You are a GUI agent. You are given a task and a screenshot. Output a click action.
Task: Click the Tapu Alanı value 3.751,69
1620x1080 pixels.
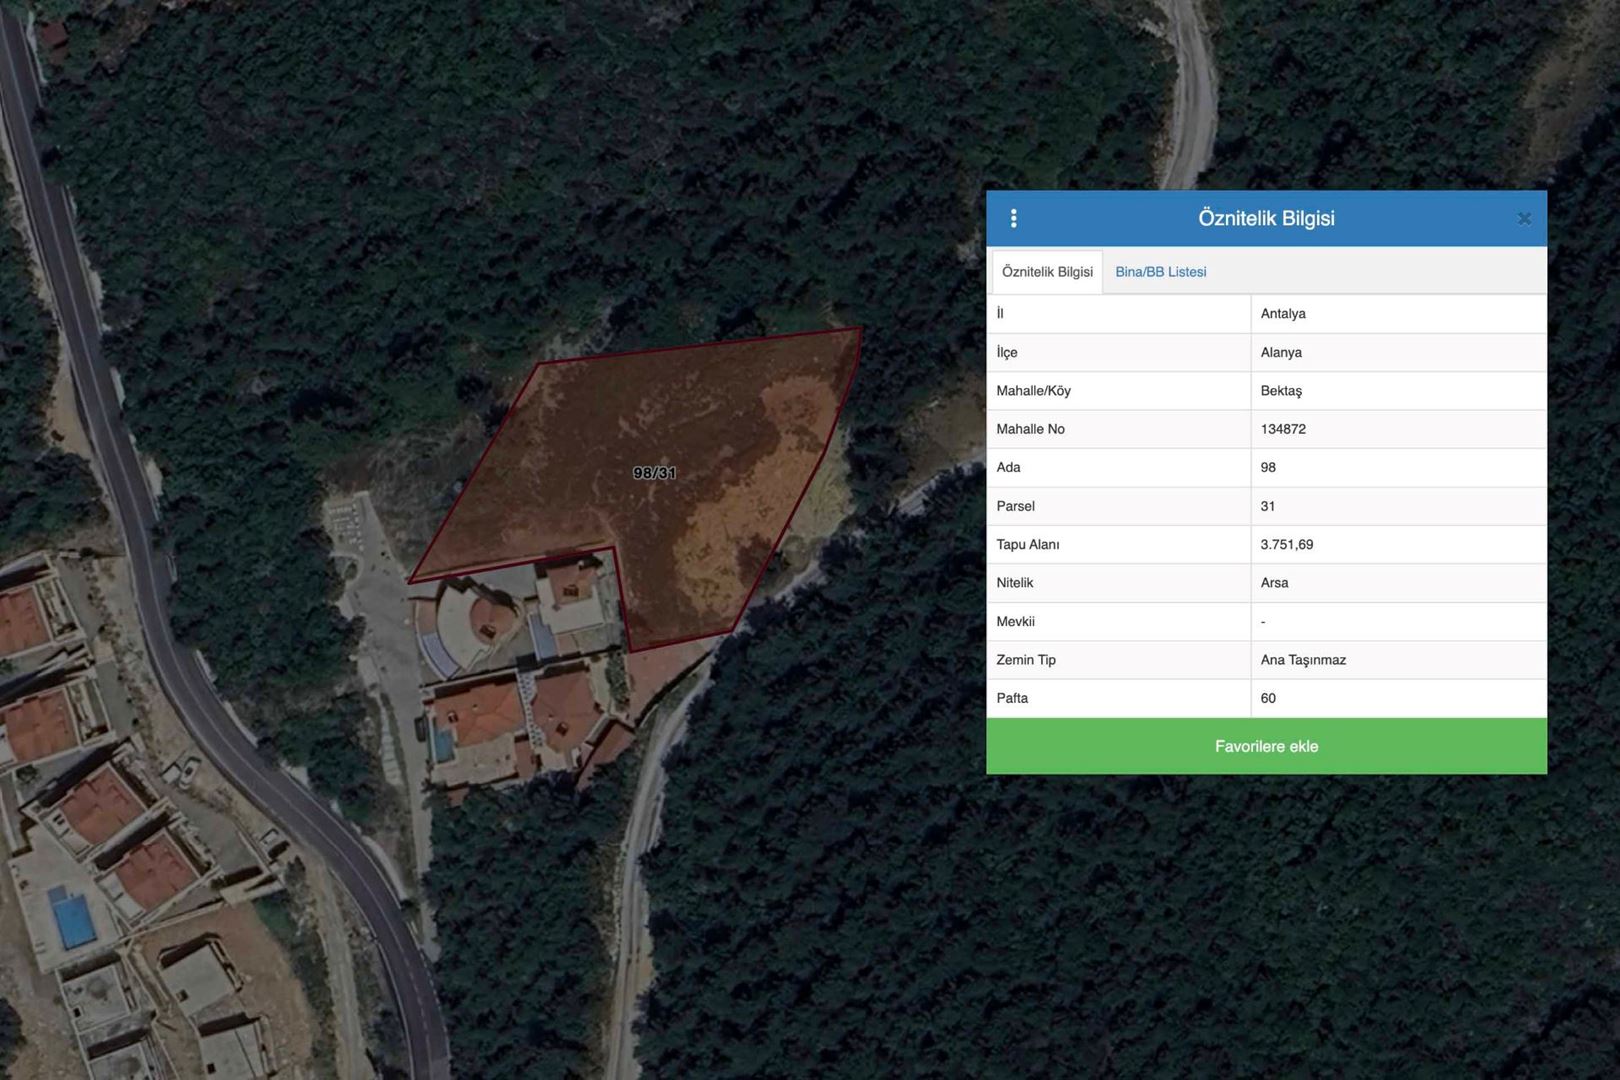[x=1286, y=545]
